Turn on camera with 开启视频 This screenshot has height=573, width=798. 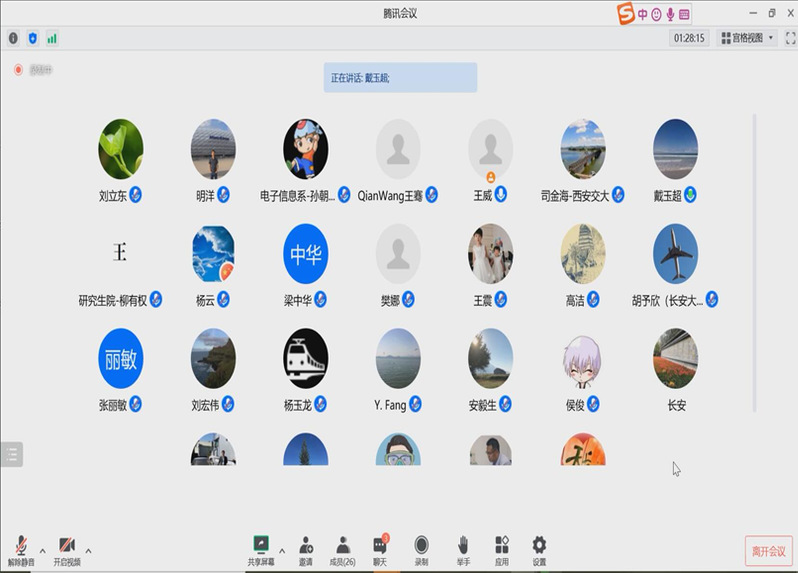(x=66, y=547)
